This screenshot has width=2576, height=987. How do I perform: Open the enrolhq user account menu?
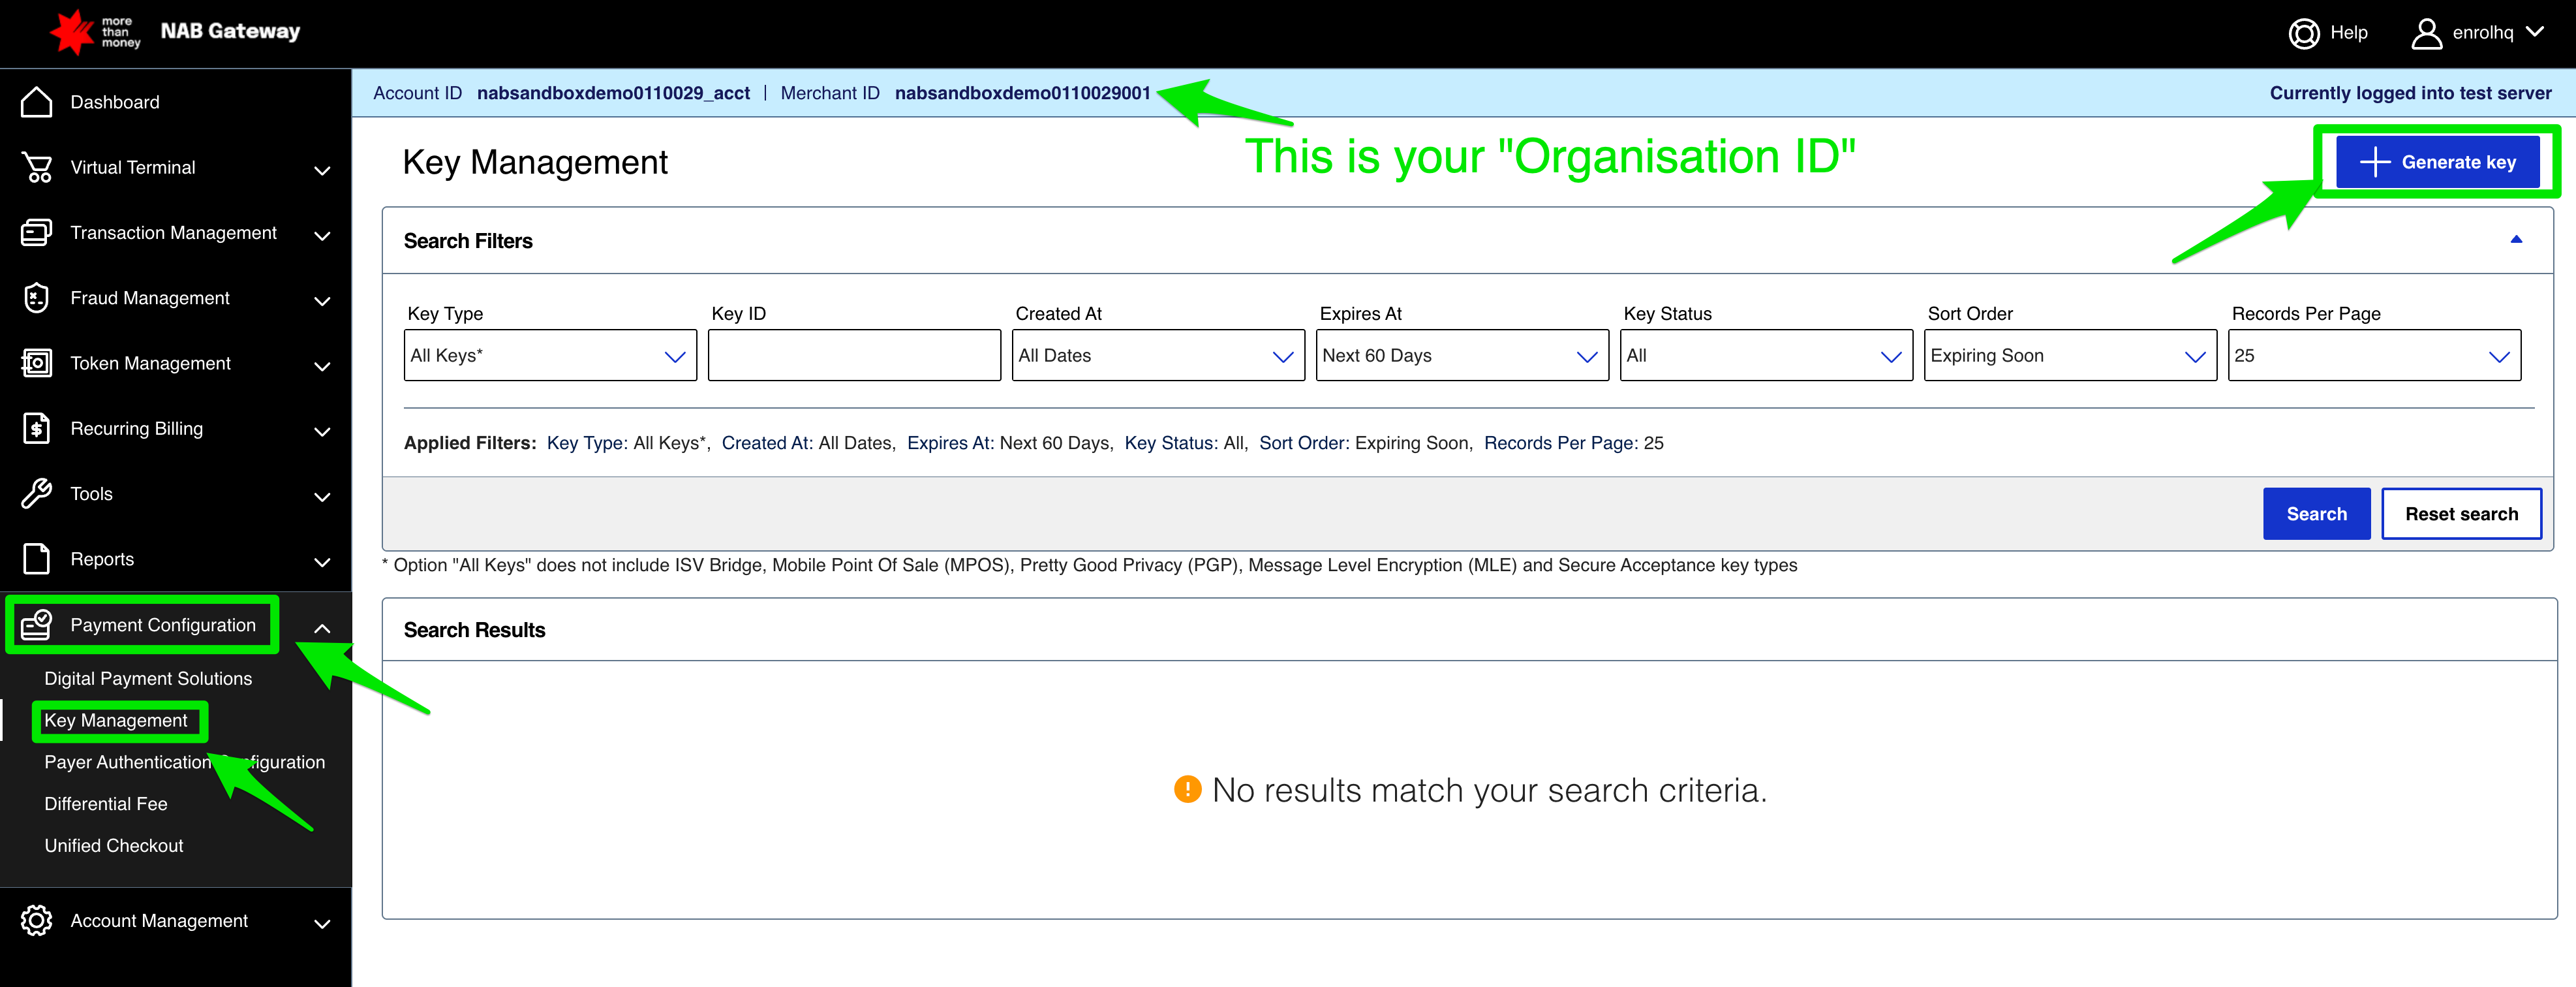tap(2478, 33)
